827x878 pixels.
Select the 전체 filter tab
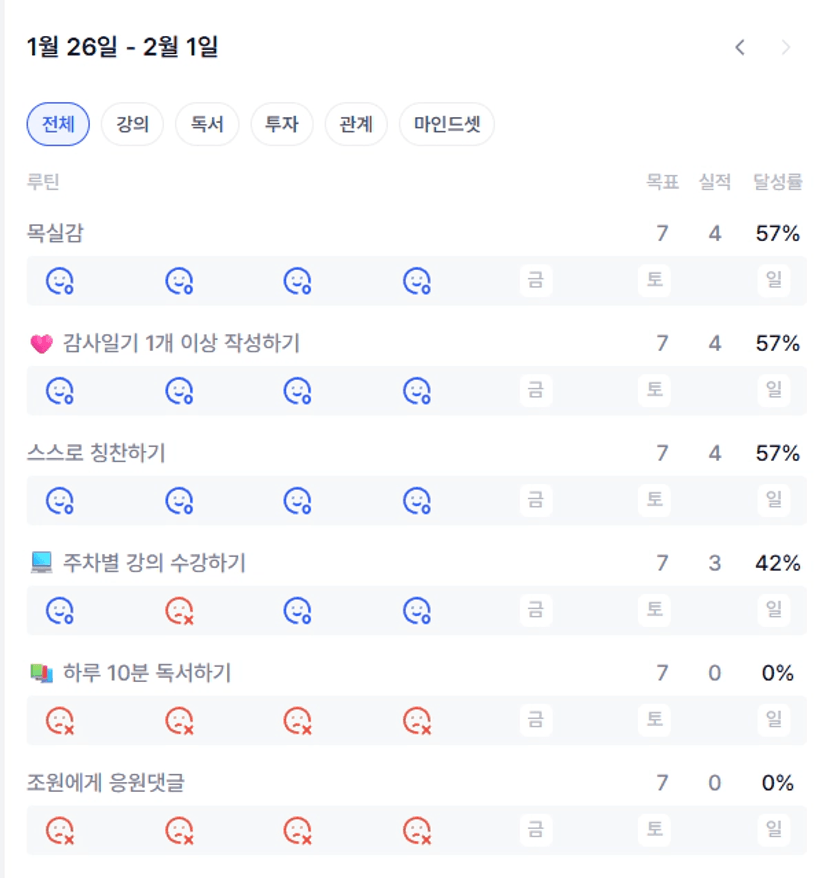58,125
